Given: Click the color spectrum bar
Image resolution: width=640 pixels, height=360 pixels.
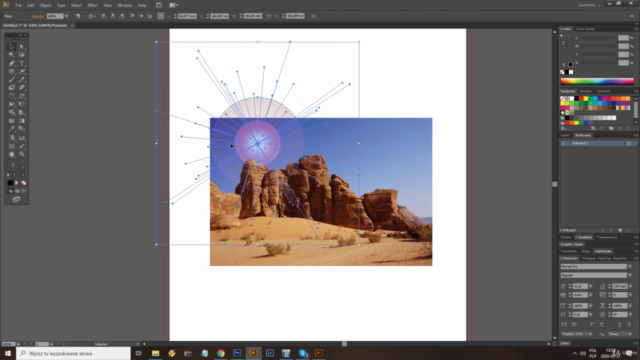Looking at the screenshot, I should pyautogui.click(x=597, y=81).
